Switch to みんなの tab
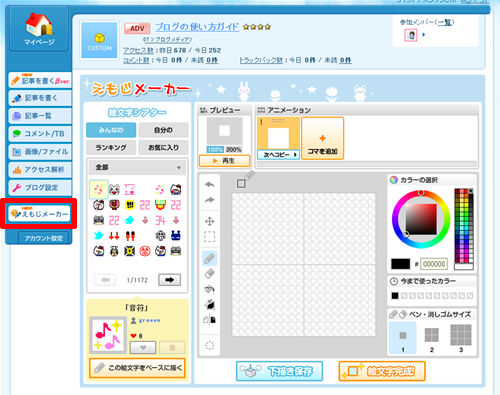 coord(111,130)
